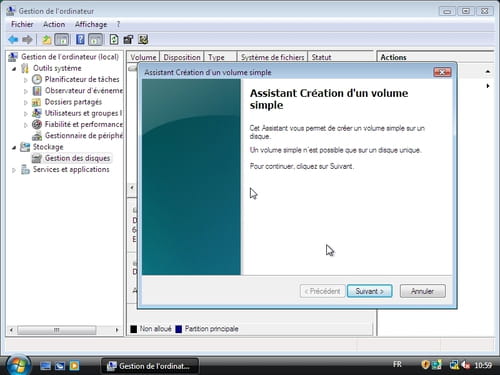Click the Volume column header
Image resolution: width=500 pixels, height=375 pixels.
143,57
